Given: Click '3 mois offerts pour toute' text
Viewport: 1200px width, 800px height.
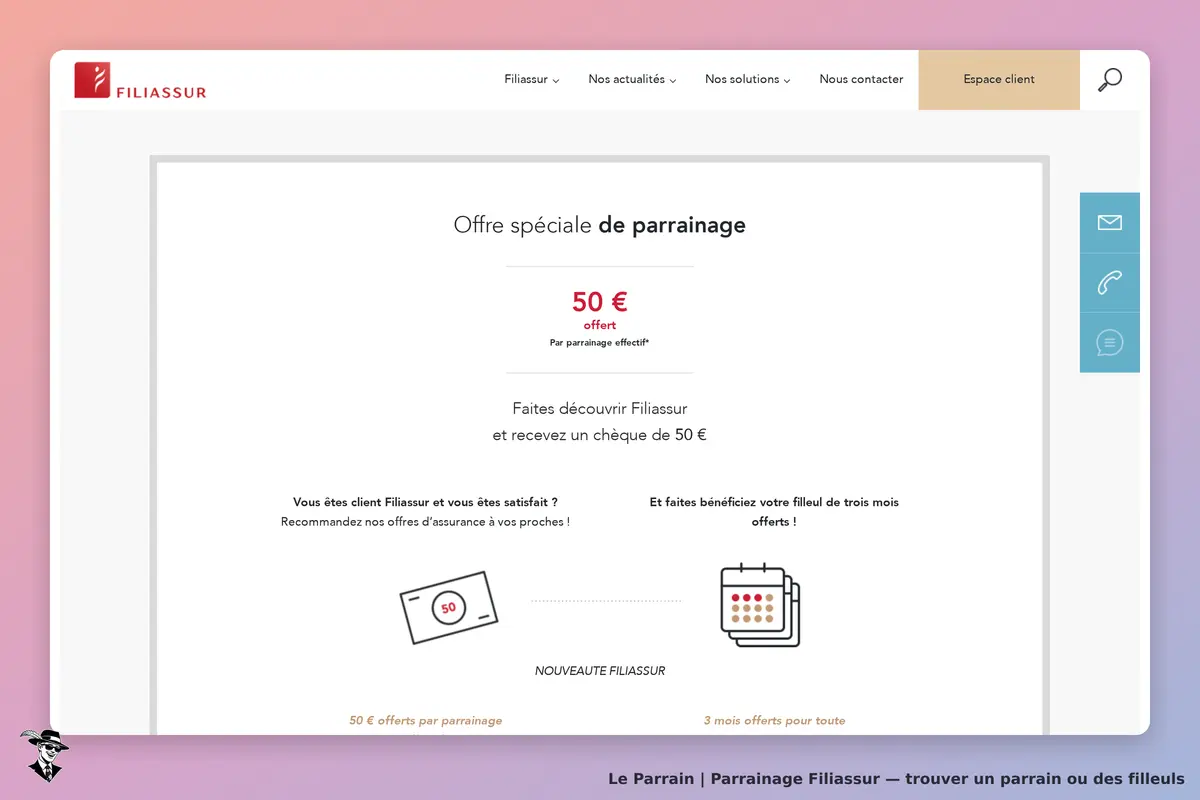Looking at the screenshot, I should tap(774, 720).
